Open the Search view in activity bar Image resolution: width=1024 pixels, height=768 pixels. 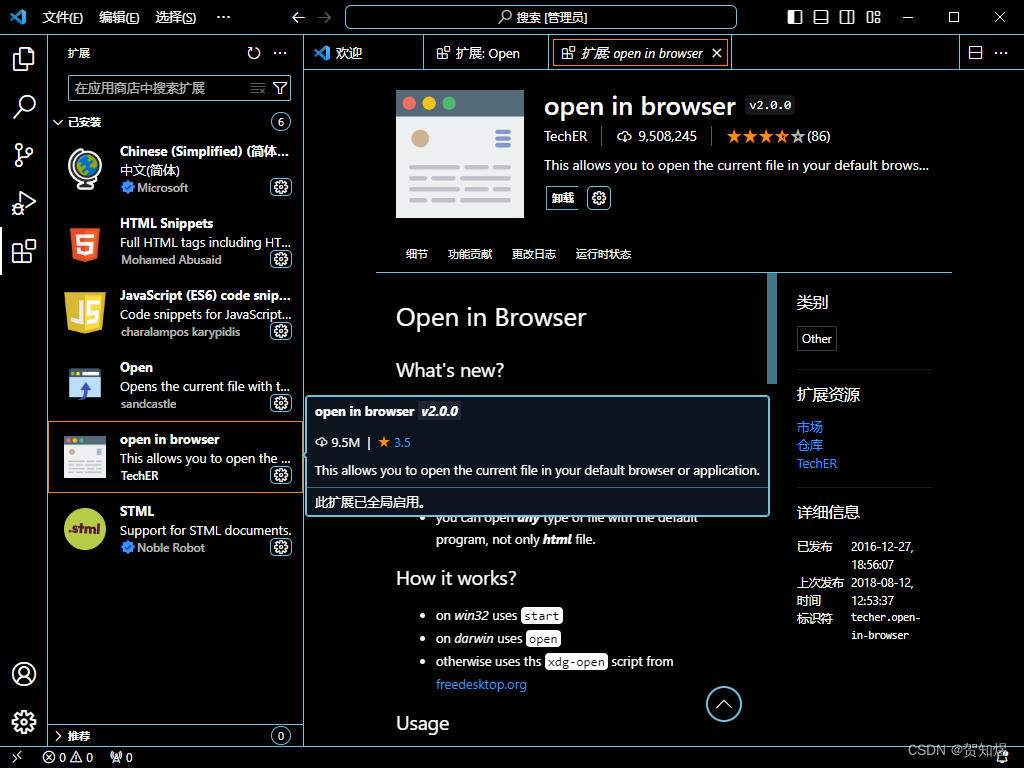pos(24,106)
